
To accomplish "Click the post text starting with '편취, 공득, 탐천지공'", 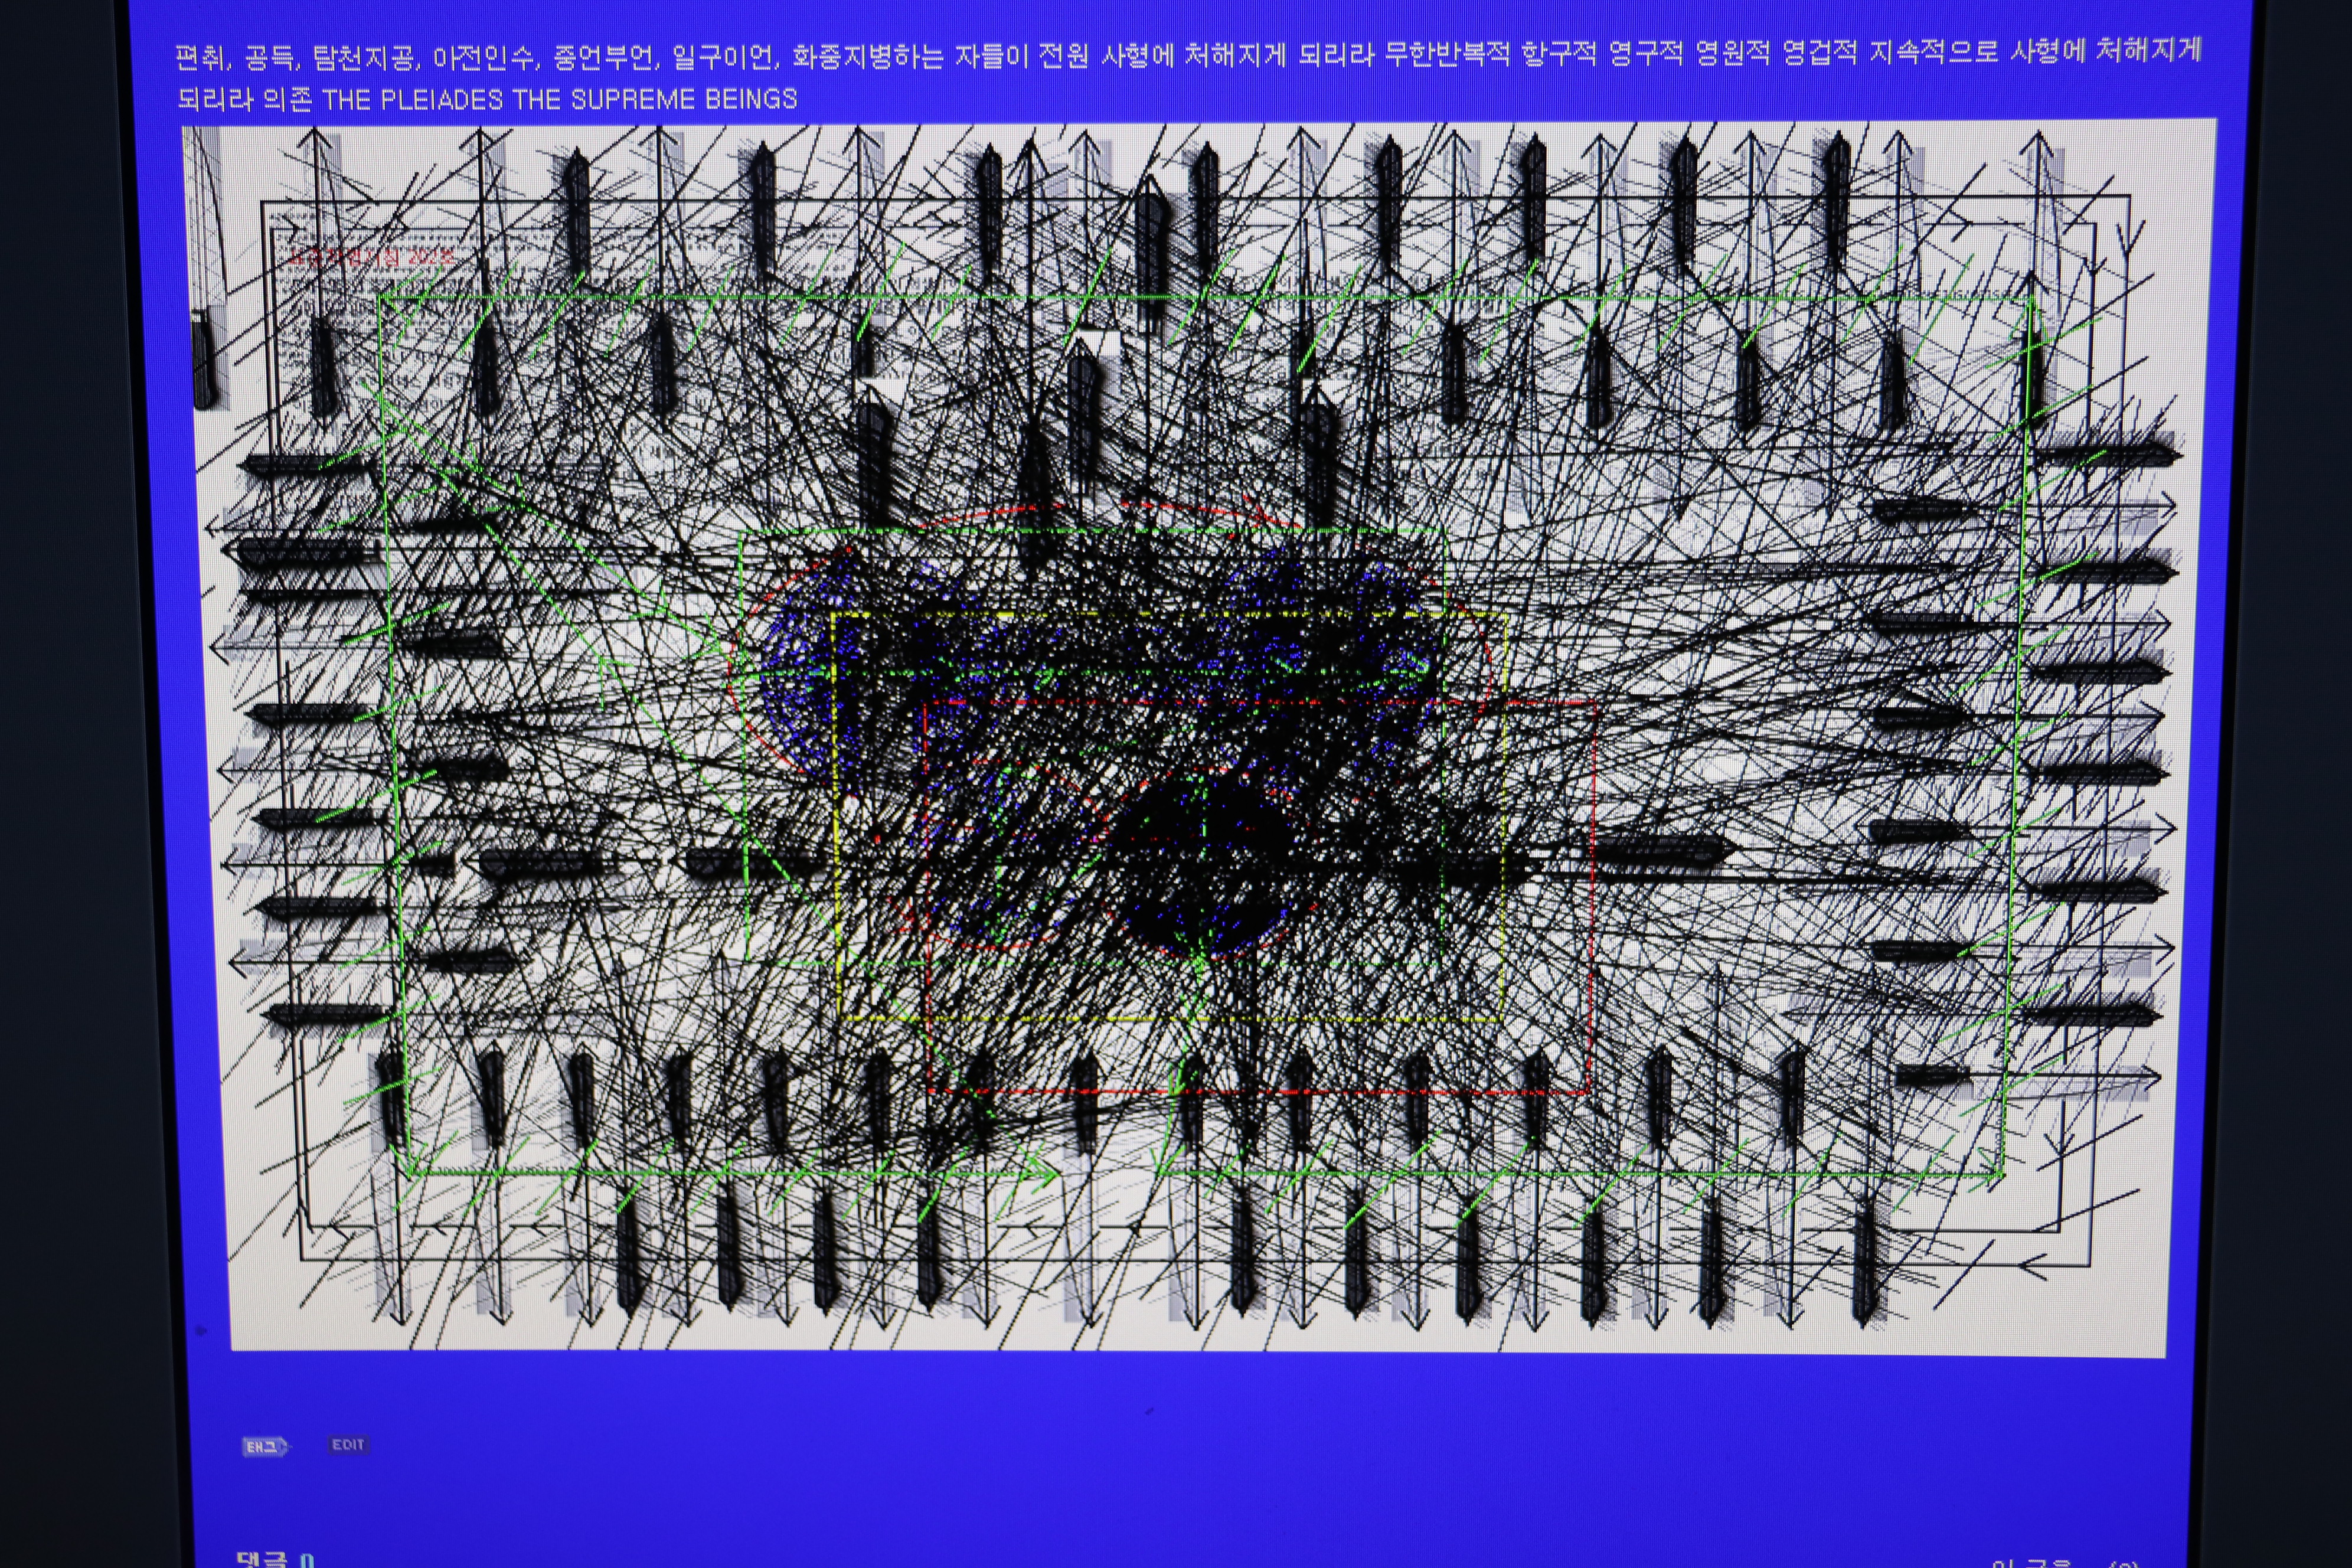I will [1188, 75].
